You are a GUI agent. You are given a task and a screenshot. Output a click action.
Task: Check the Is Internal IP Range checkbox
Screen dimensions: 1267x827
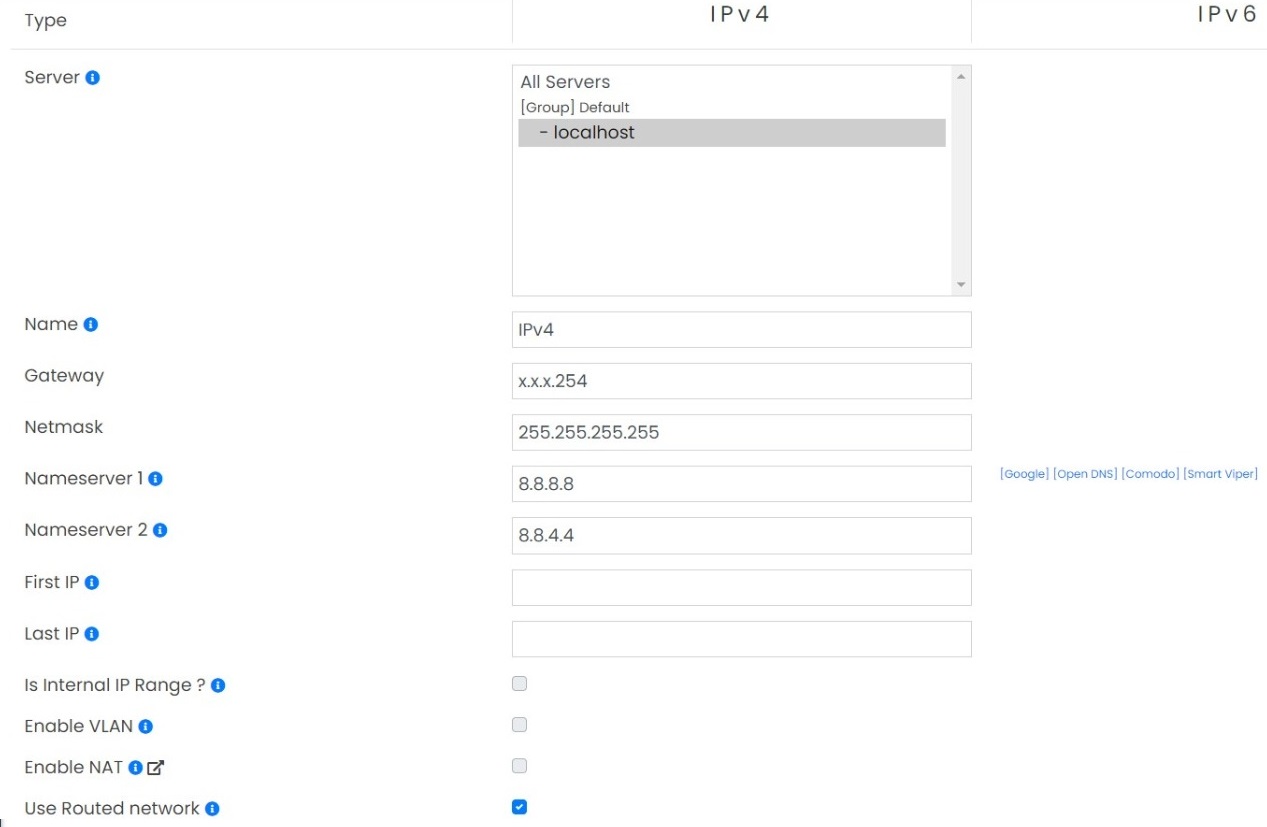pyautogui.click(x=519, y=683)
